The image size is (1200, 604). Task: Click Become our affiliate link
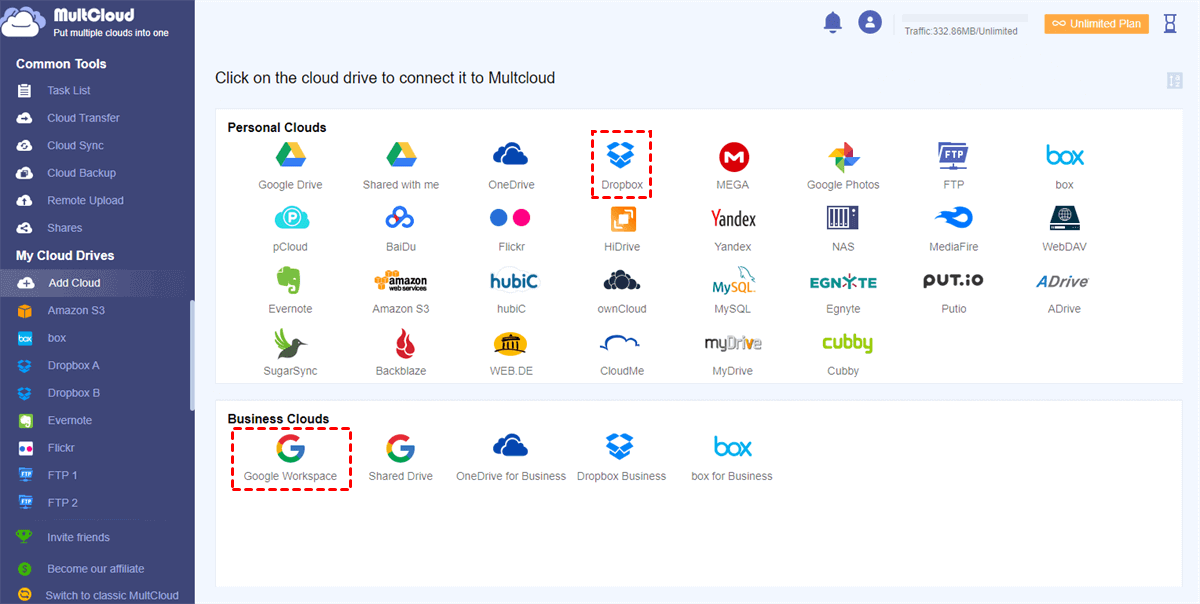point(96,569)
